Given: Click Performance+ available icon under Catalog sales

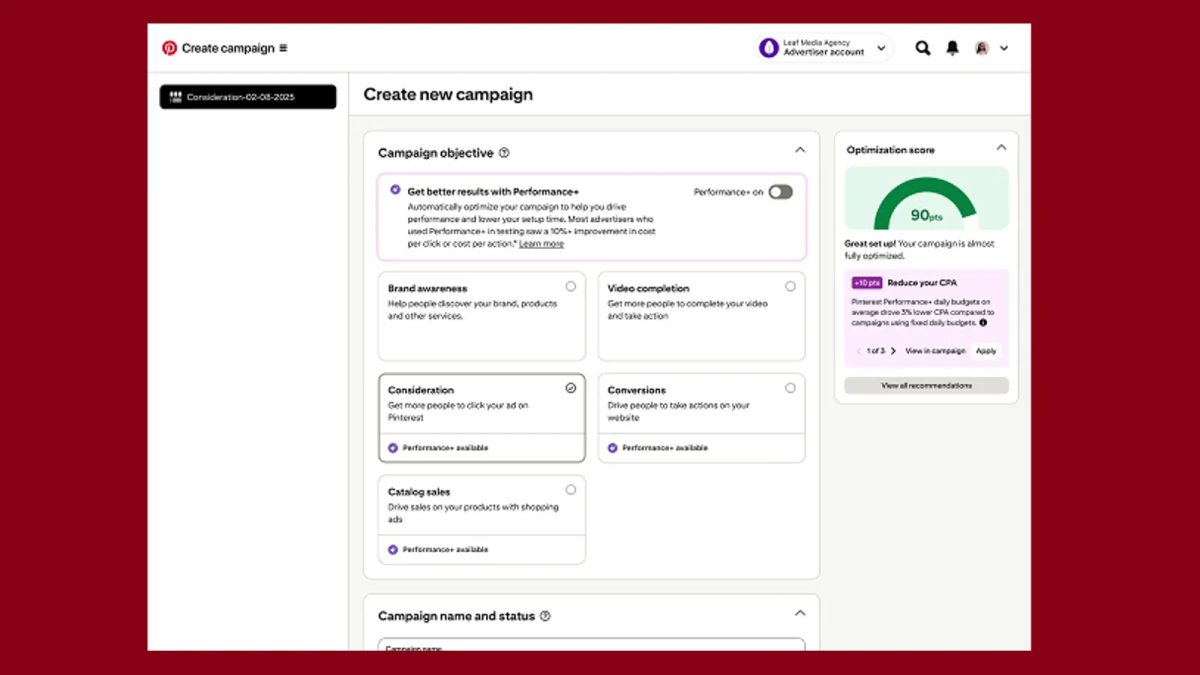Looking at the screenshot, I should (393, 550).
